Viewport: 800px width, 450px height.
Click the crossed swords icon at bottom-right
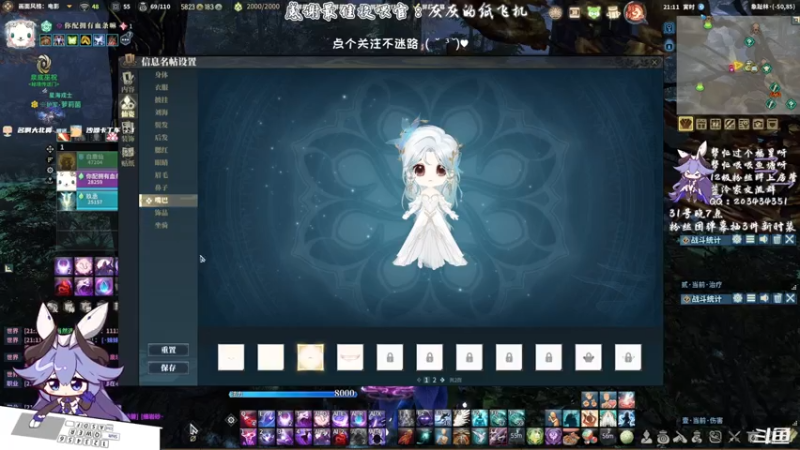tap(734, 437)
